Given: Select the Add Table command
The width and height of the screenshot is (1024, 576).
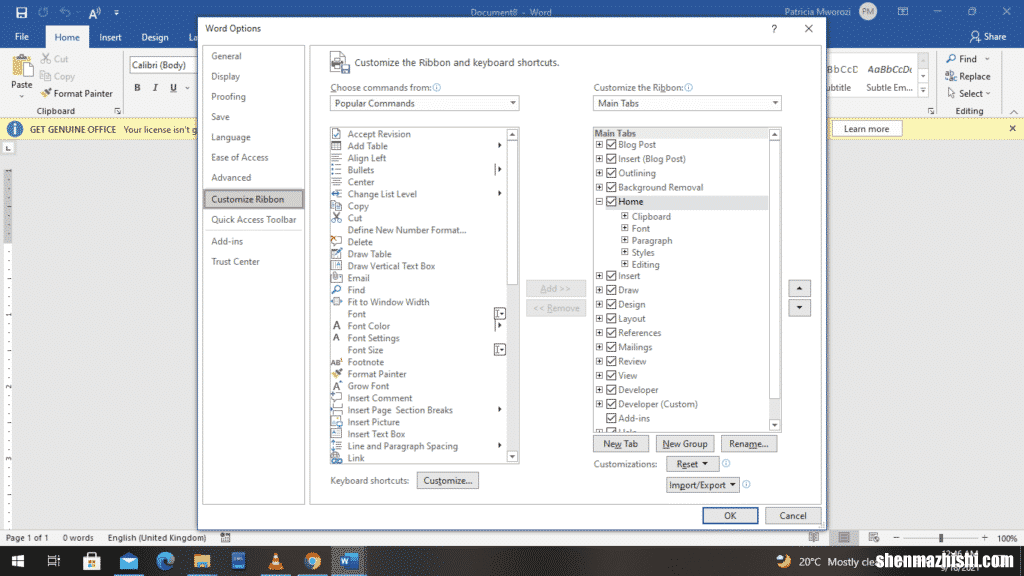Looking at the screenshot, I should [x=367, y=146].
